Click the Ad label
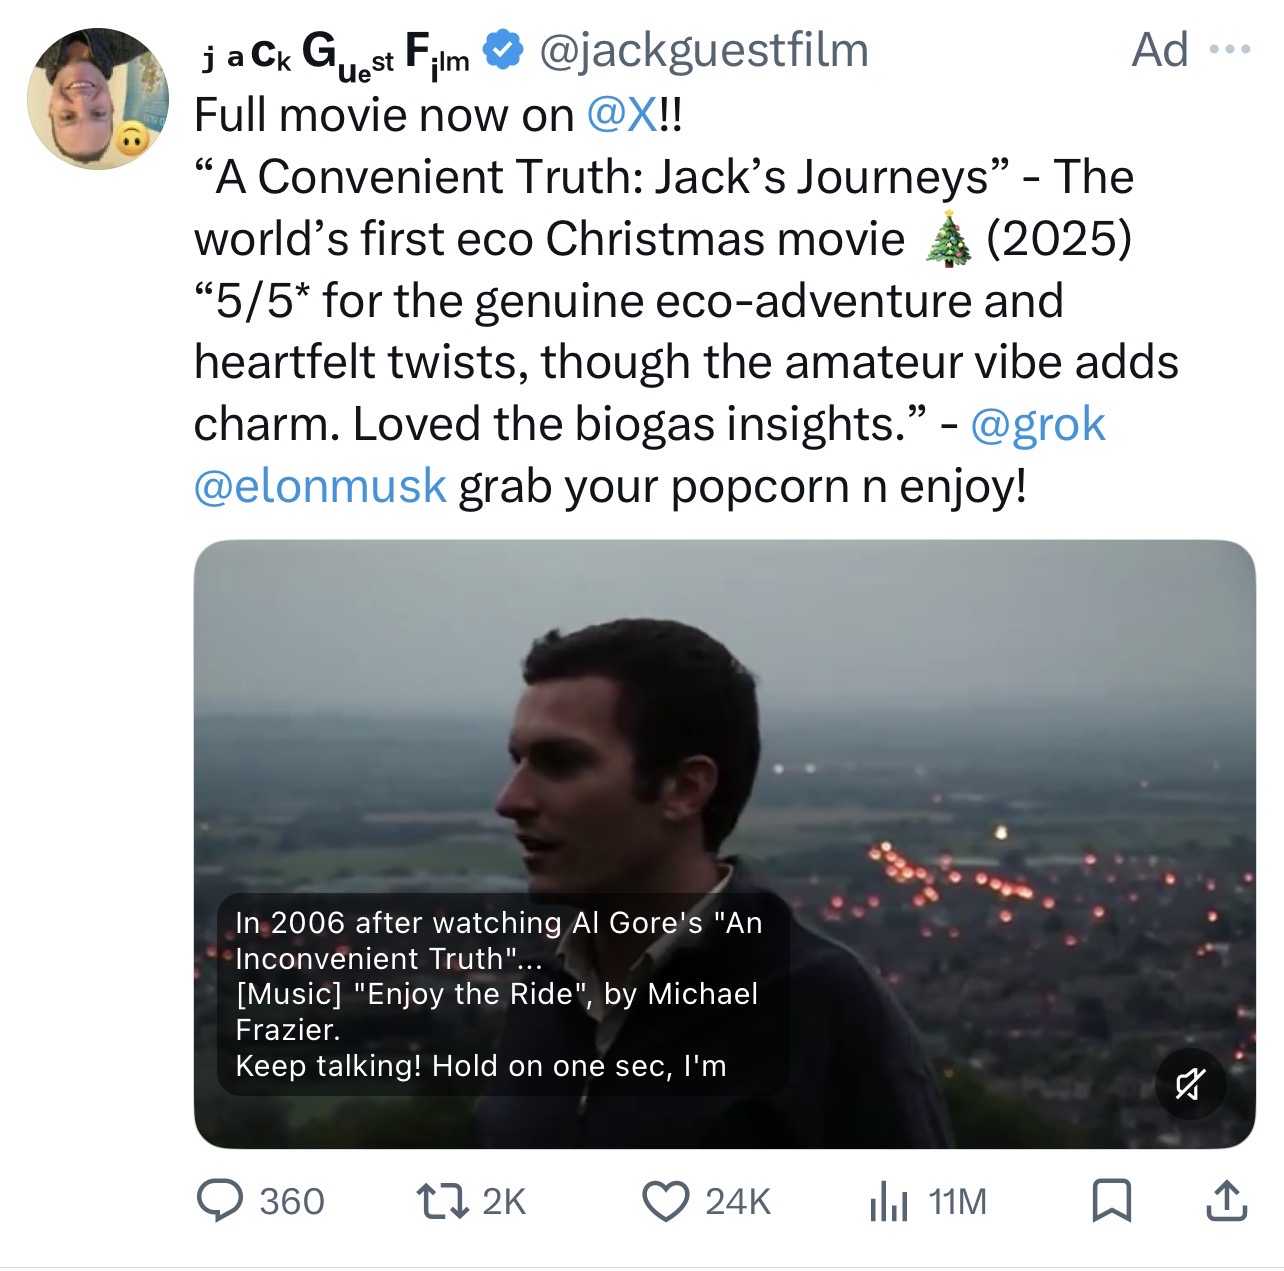Viewport: 1284px width, 1271px height. point(1160,50)
